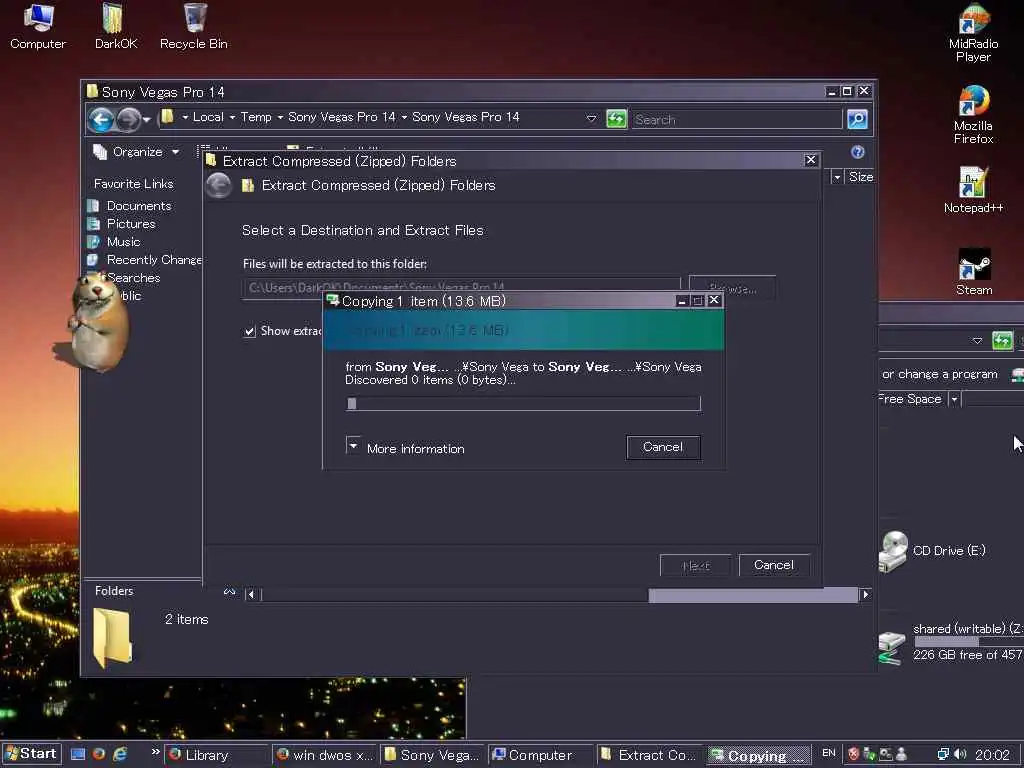Switch to Sony Vega taskbar window
This screenshot has height=768, width=1024.
[x=433, y=755]
